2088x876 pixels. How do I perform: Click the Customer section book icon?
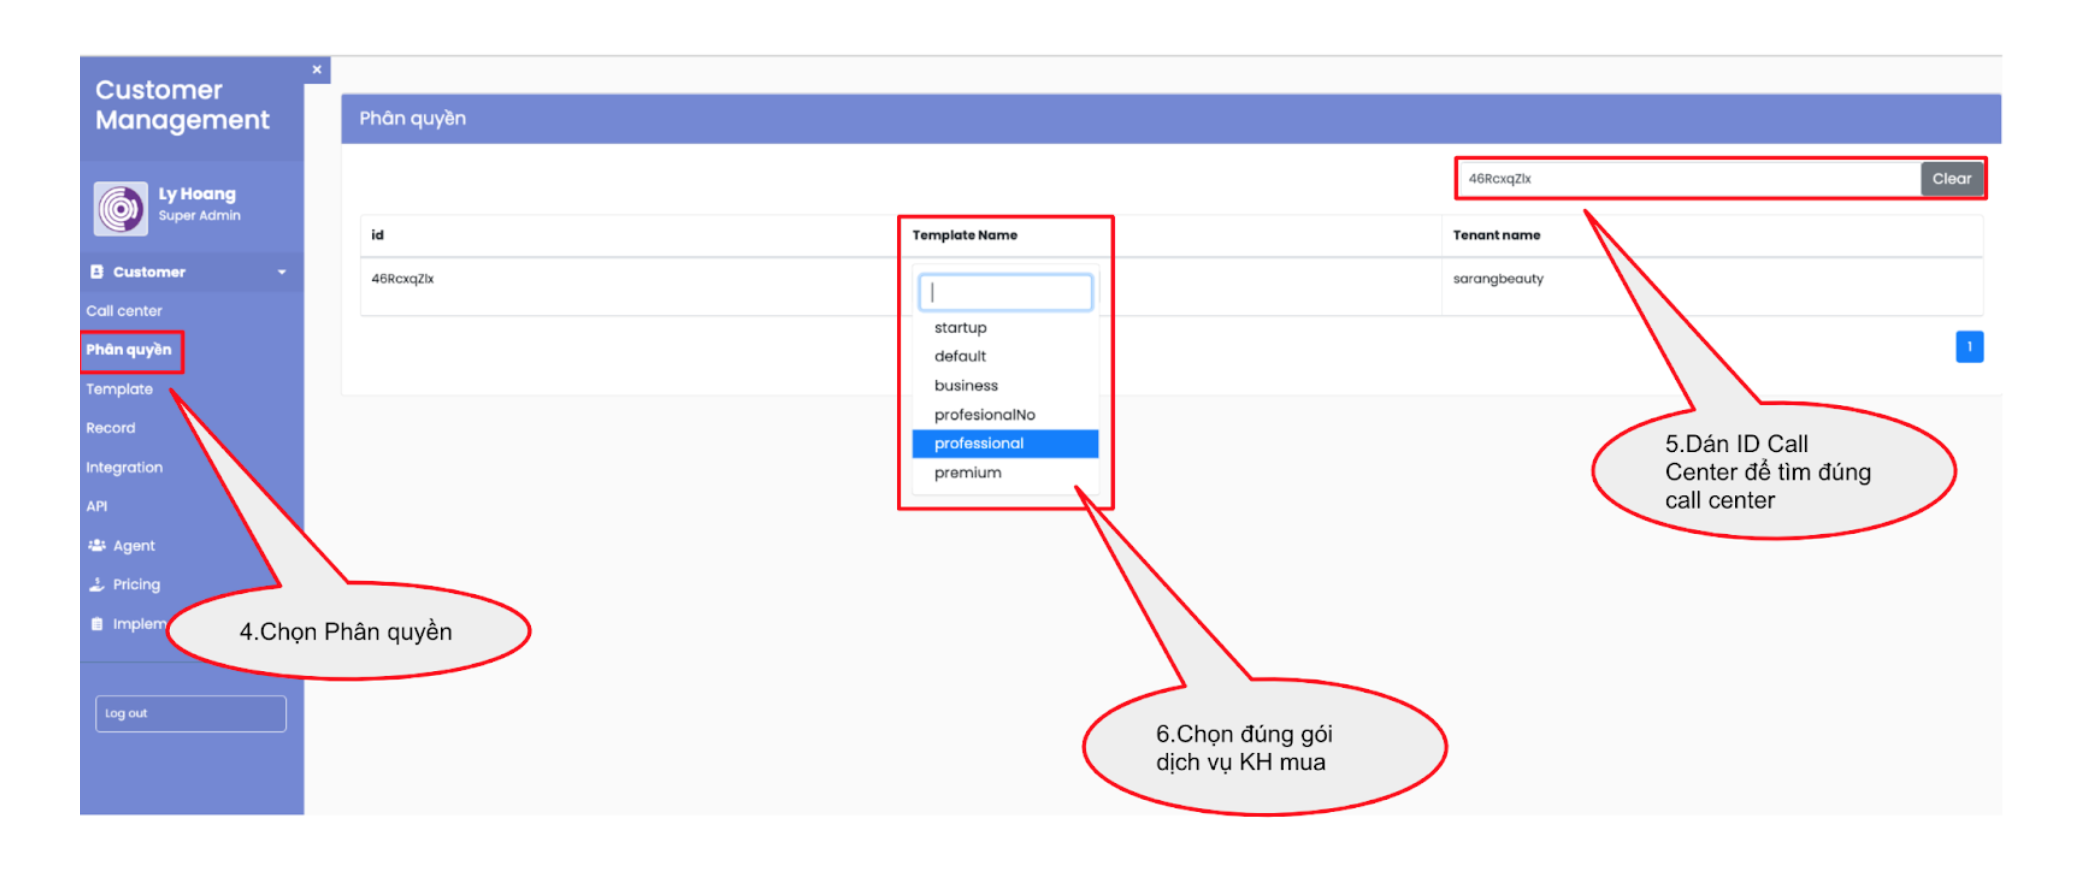(97, 272)
